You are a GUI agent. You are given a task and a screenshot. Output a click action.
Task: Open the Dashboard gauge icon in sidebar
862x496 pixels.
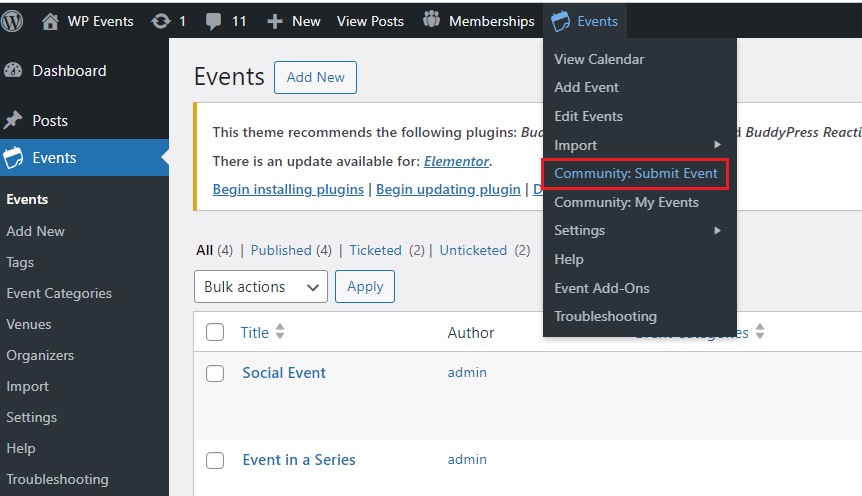click(x=13, y=70)
